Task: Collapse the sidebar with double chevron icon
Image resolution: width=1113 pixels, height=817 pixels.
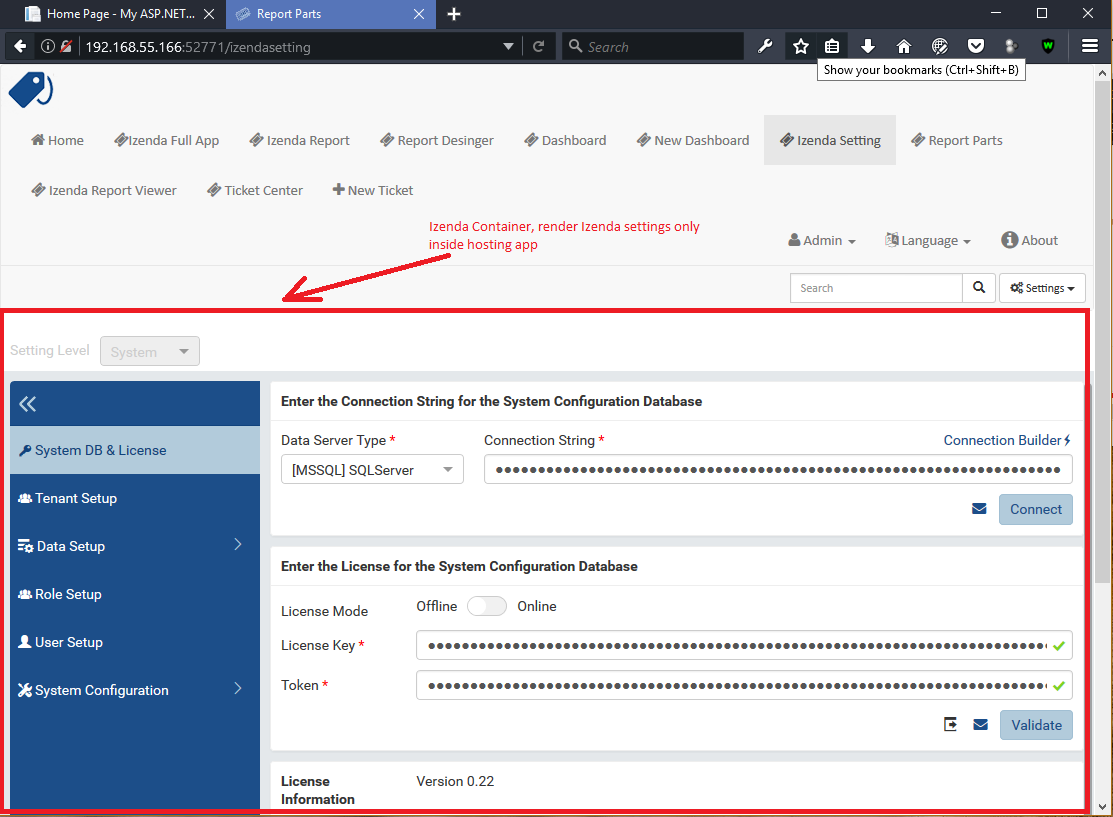Action: [x=28, y=404]
